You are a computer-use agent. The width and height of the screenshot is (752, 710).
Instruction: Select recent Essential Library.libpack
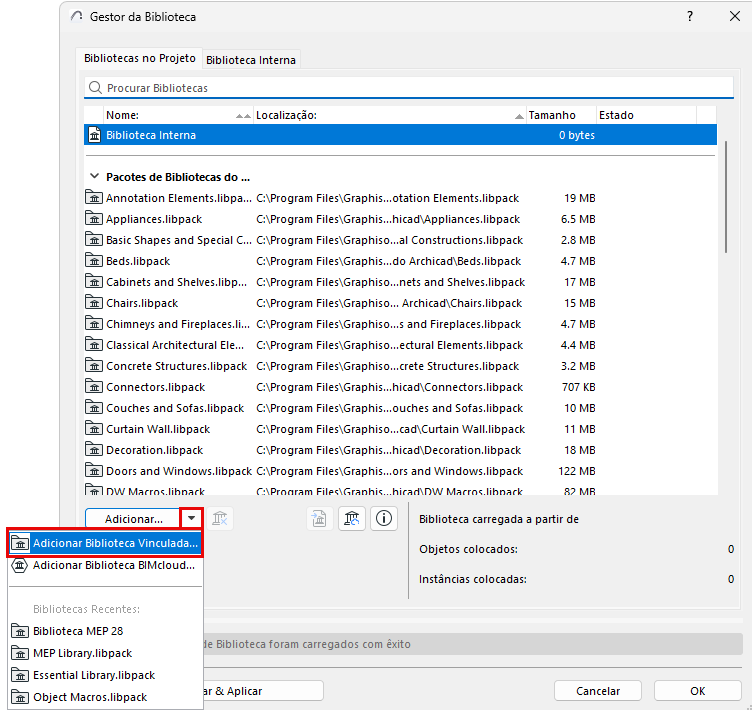point(105,675)
